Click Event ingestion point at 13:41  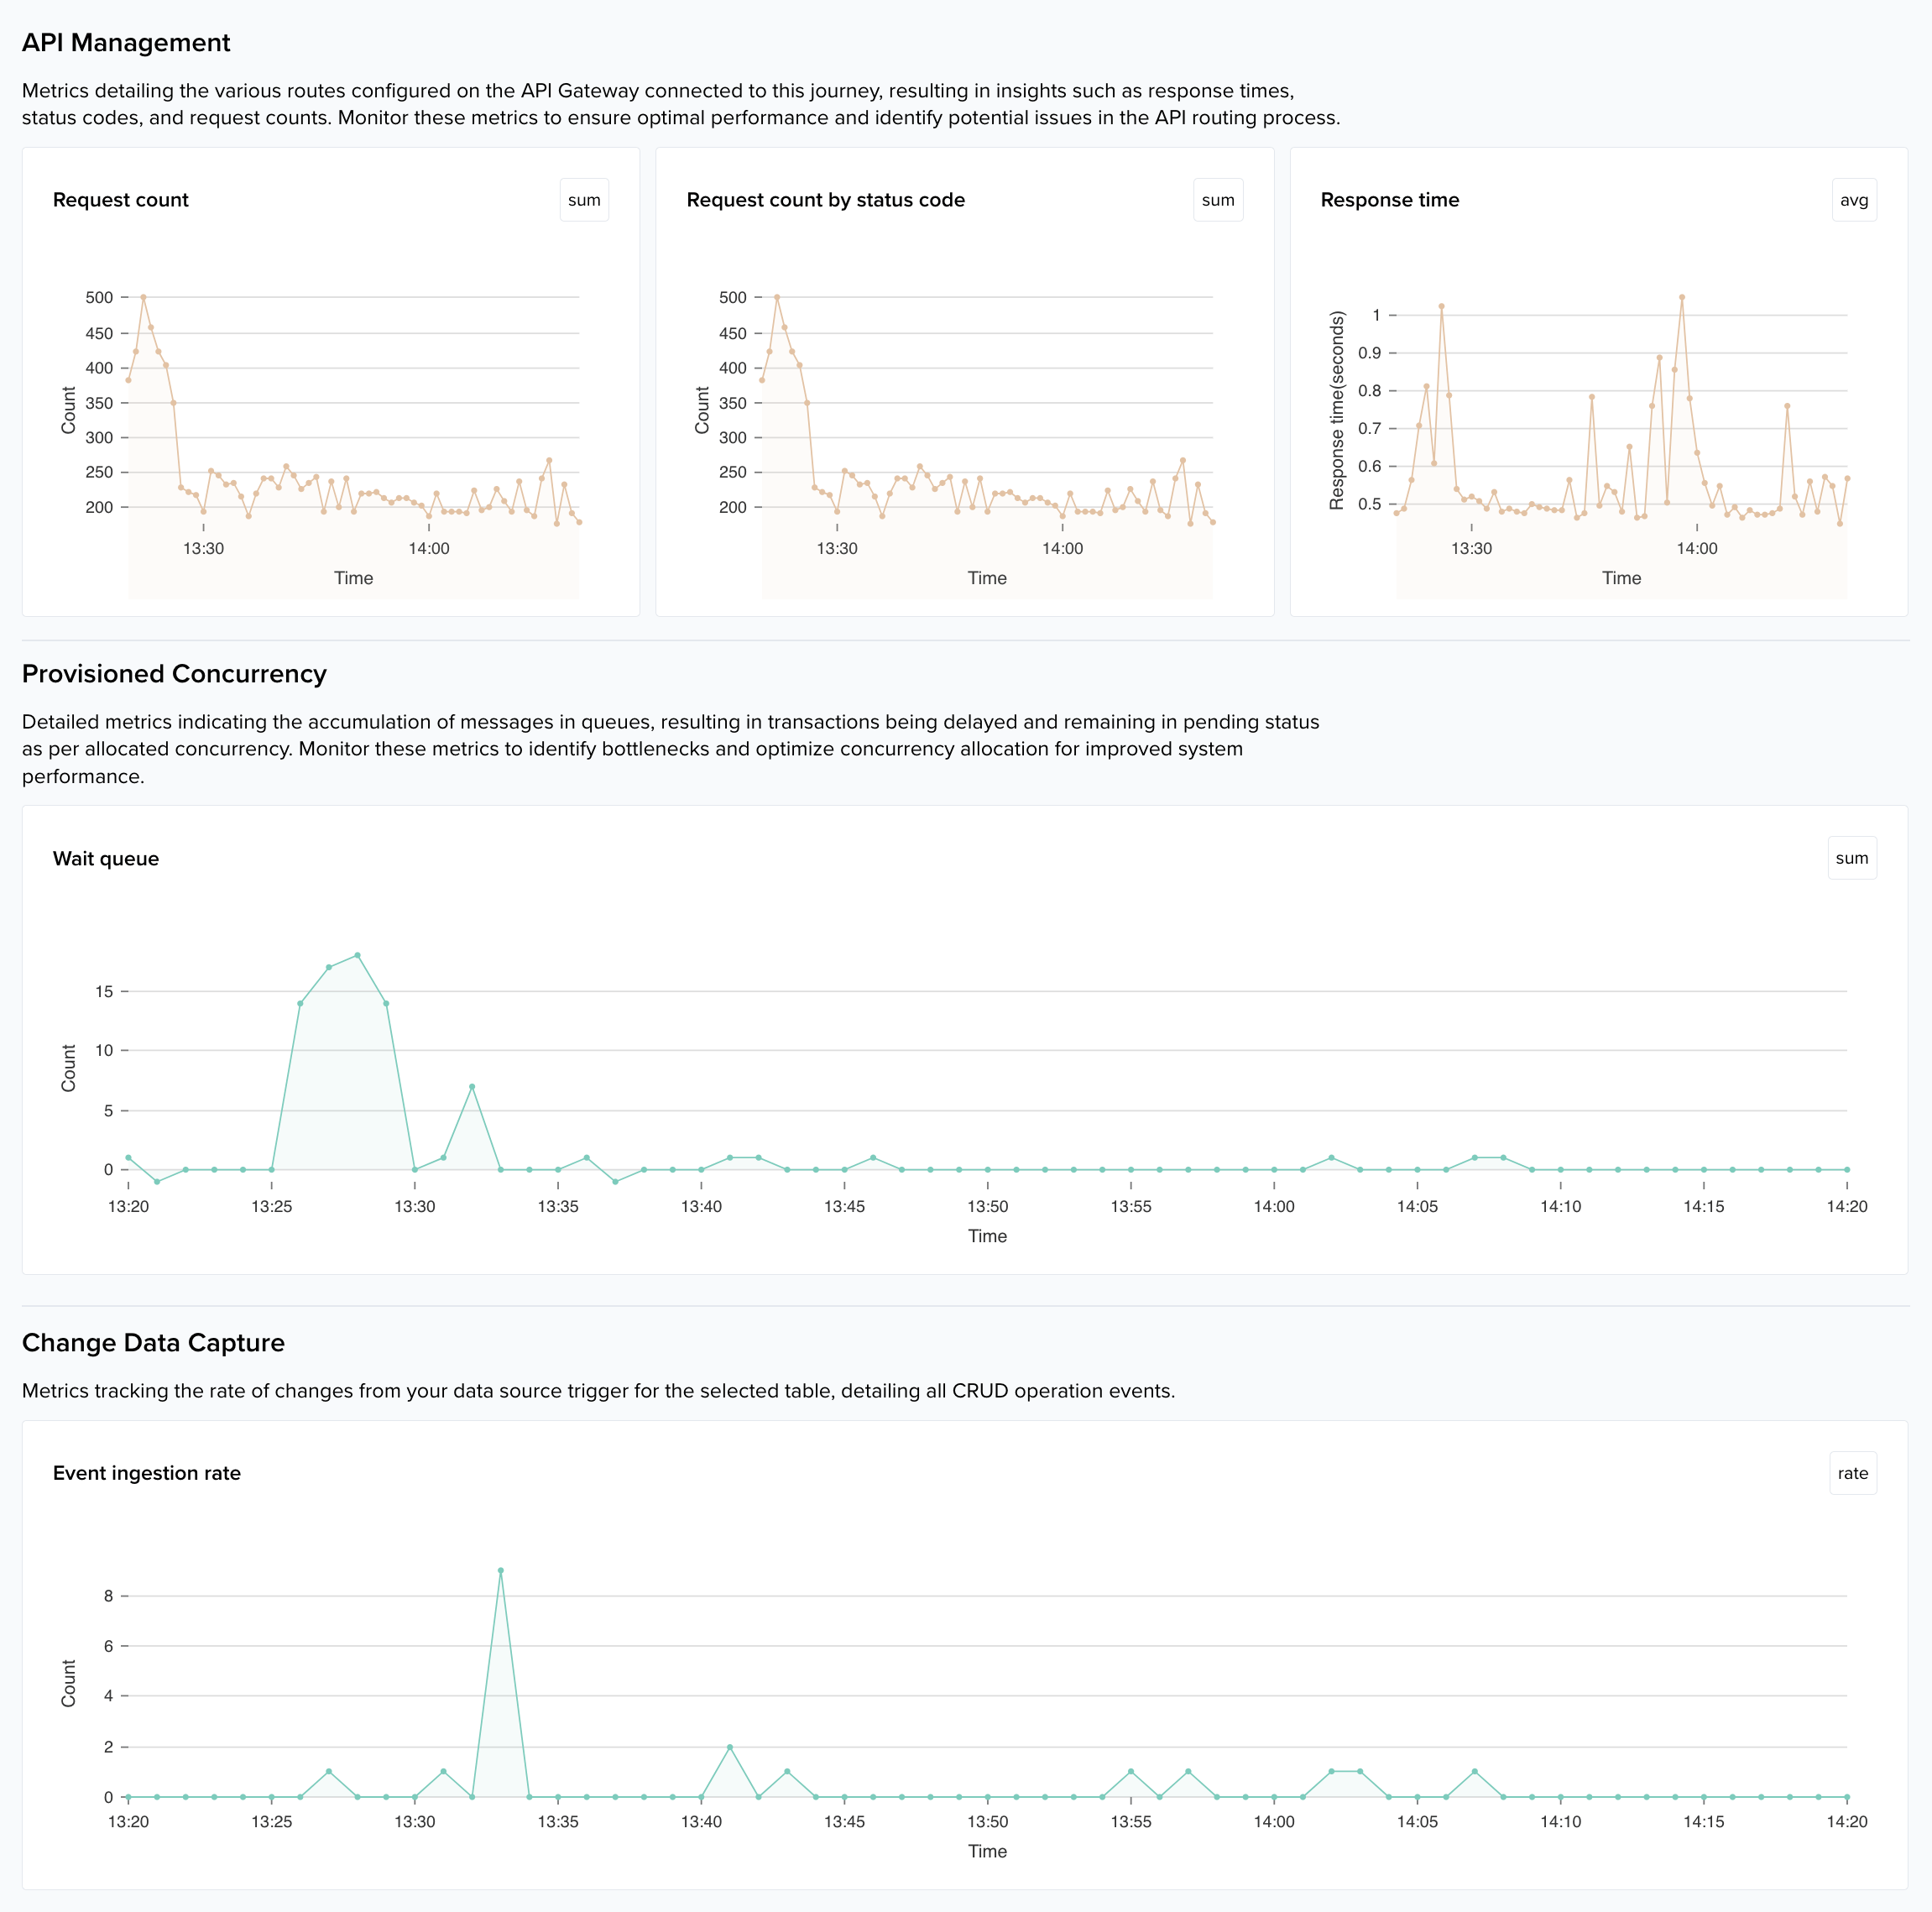coord(730,1747)
